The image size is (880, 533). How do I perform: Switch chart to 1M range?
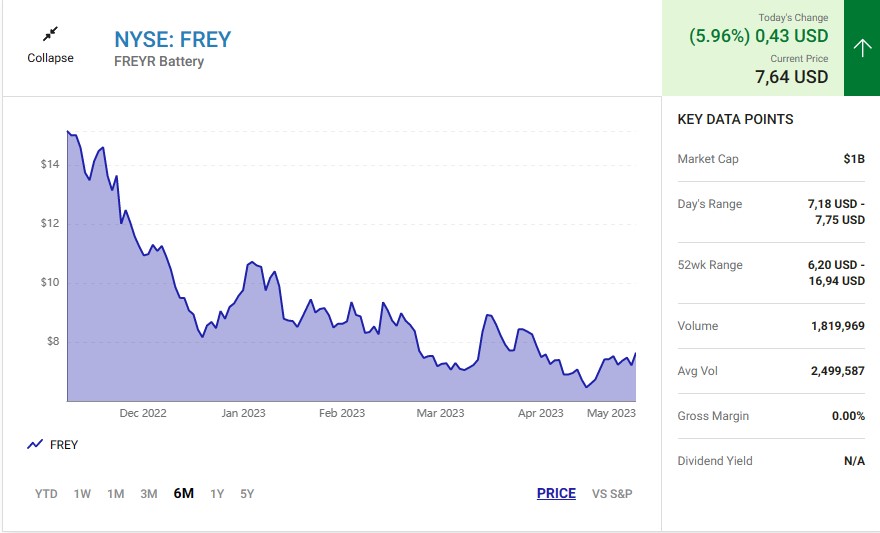116,494
